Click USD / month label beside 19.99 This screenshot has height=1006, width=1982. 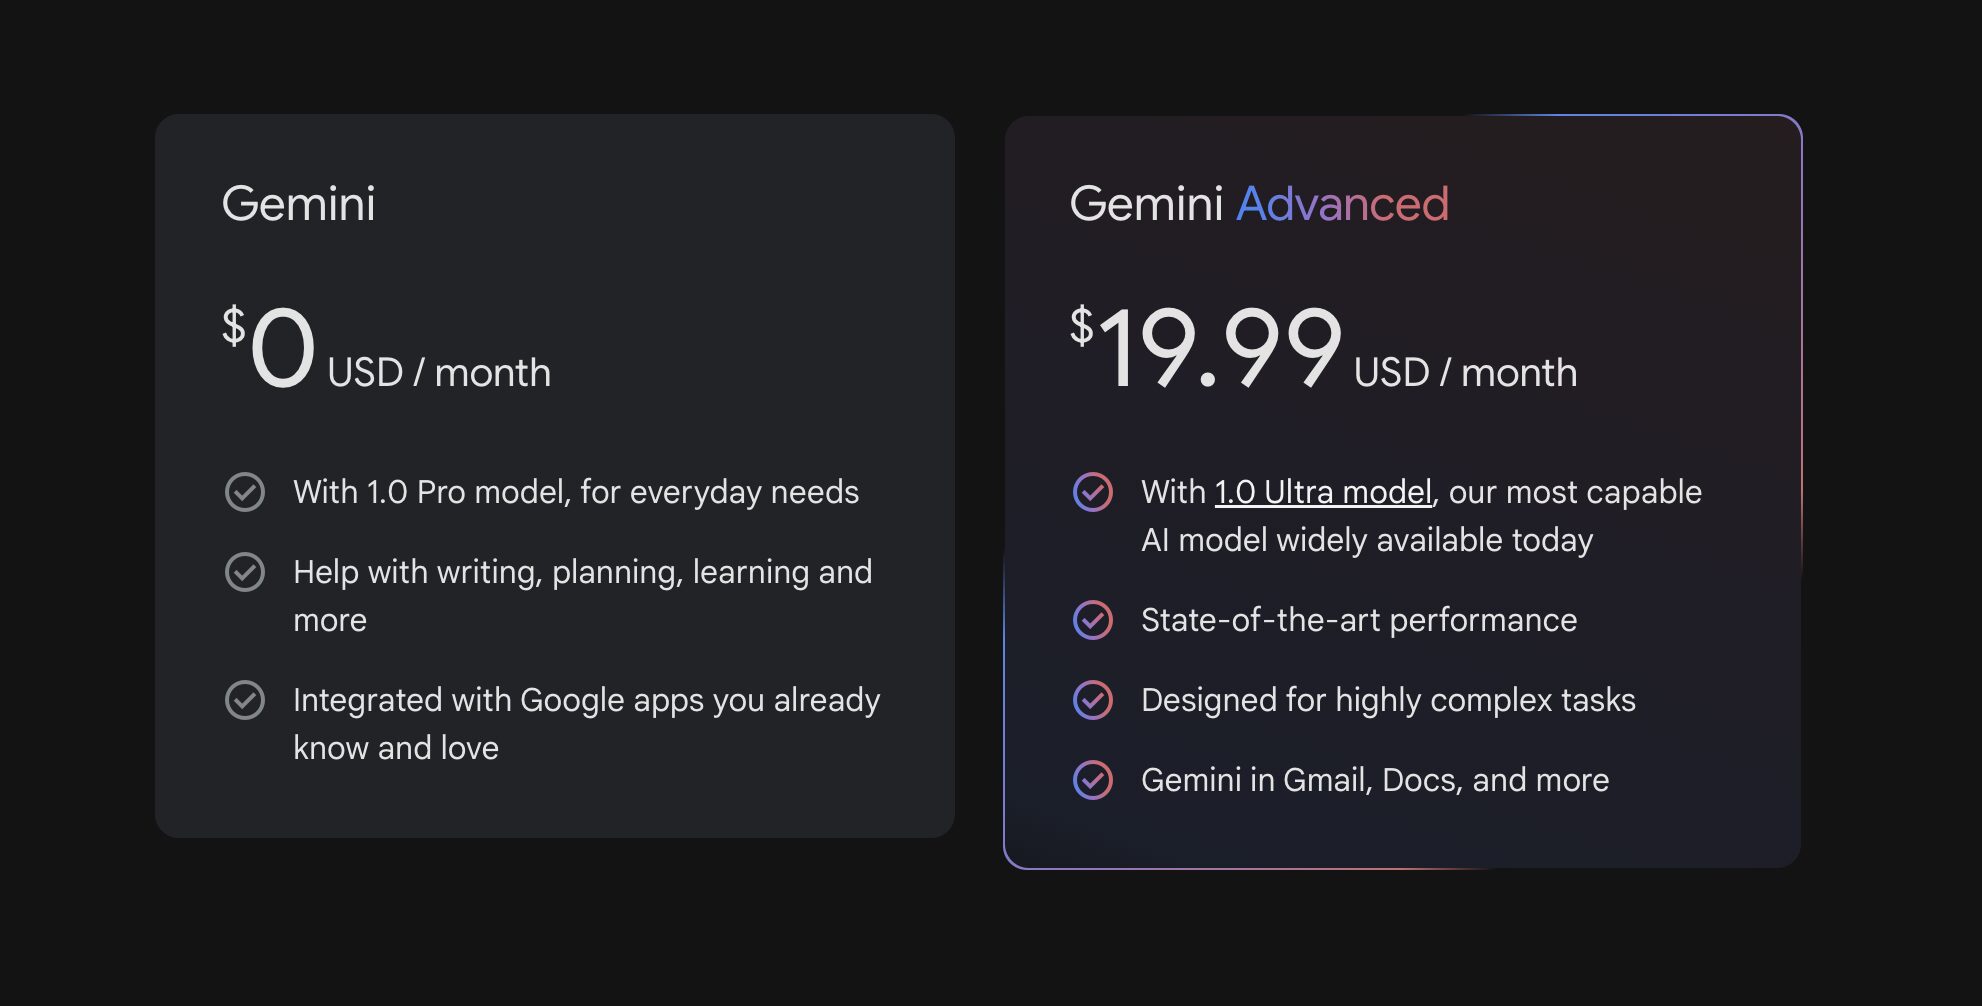click(1466, 373)
